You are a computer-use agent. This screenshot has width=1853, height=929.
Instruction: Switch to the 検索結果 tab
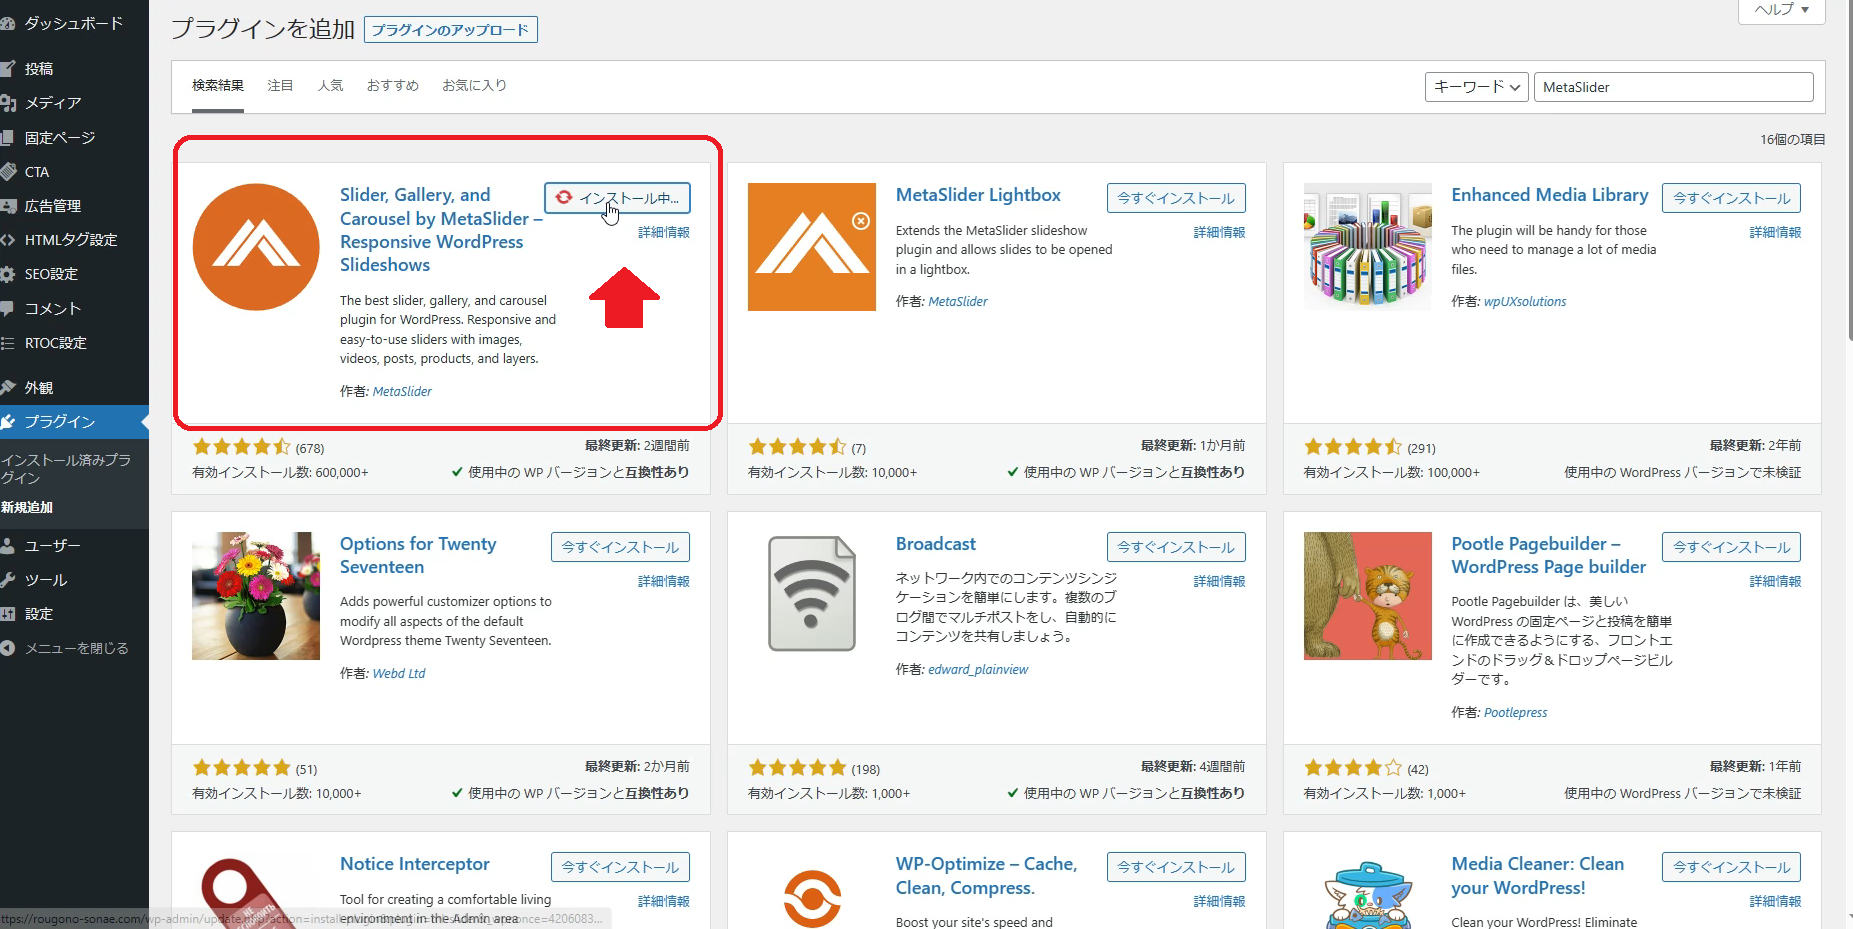[218, 86]
